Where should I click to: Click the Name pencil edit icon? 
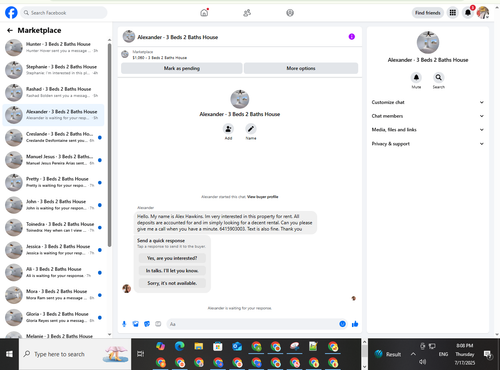pyautogui.click(x=251, y=129)
